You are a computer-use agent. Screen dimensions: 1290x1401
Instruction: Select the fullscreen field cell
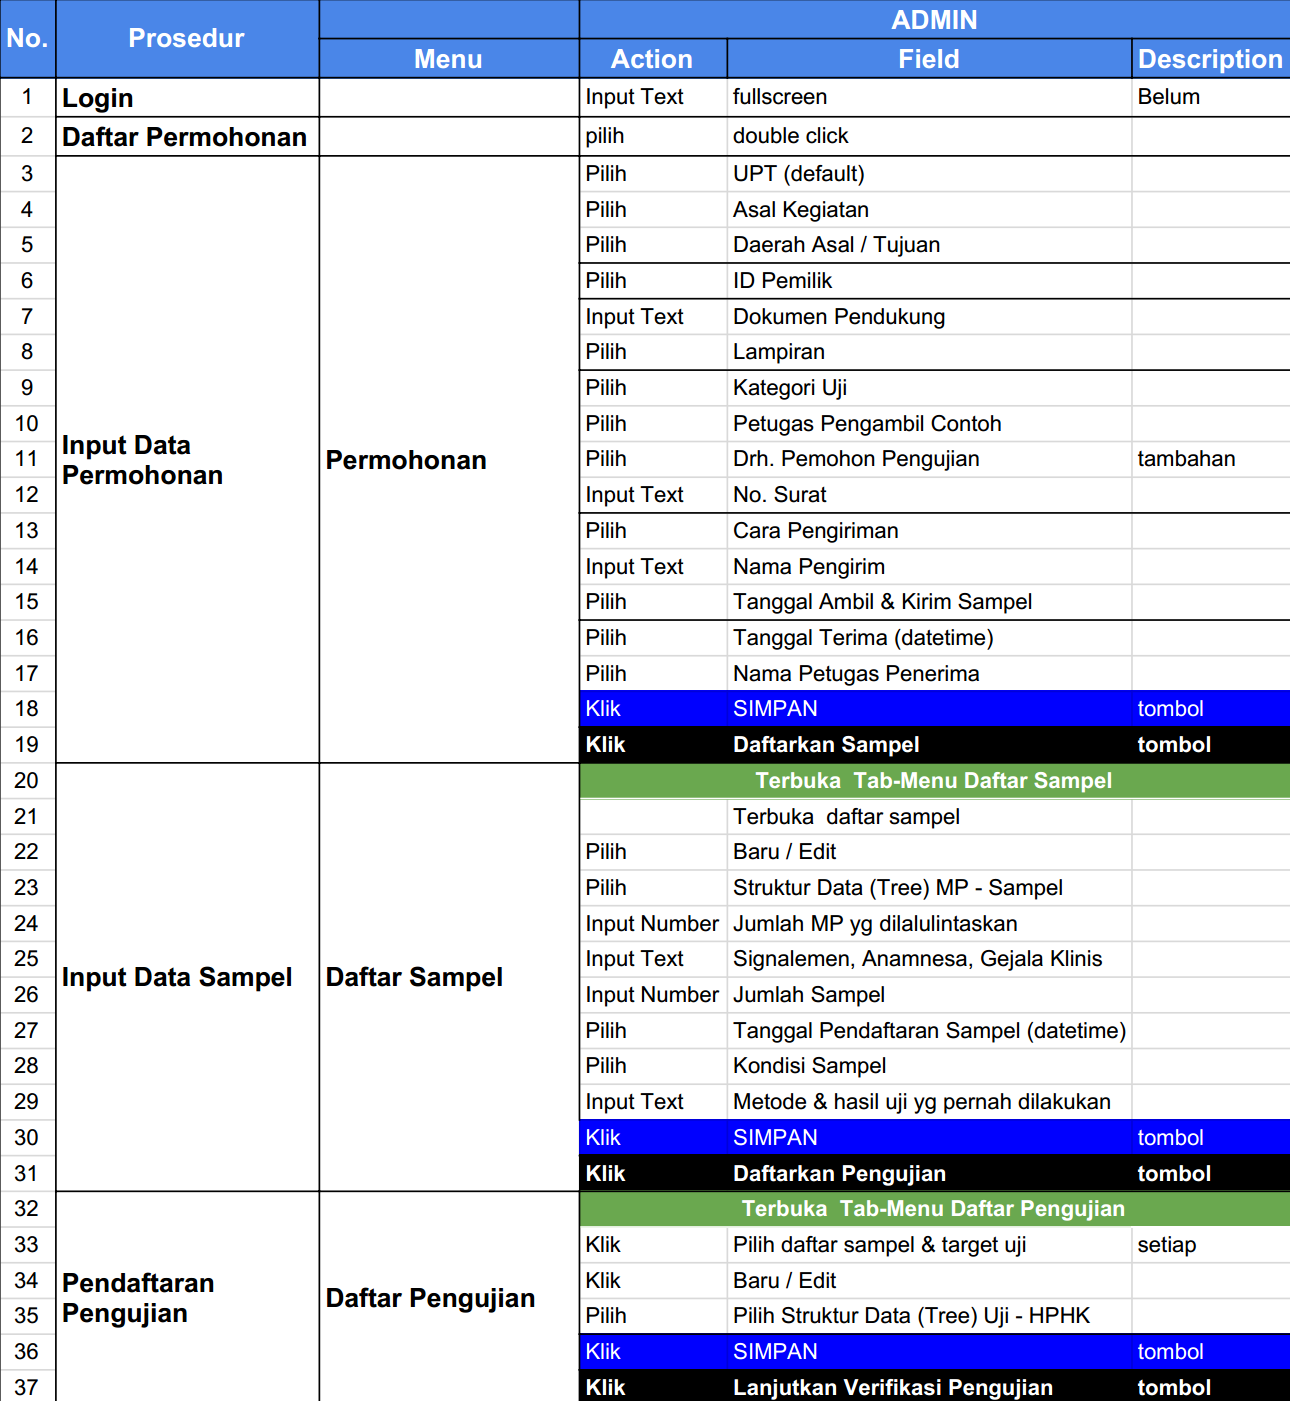928,97
